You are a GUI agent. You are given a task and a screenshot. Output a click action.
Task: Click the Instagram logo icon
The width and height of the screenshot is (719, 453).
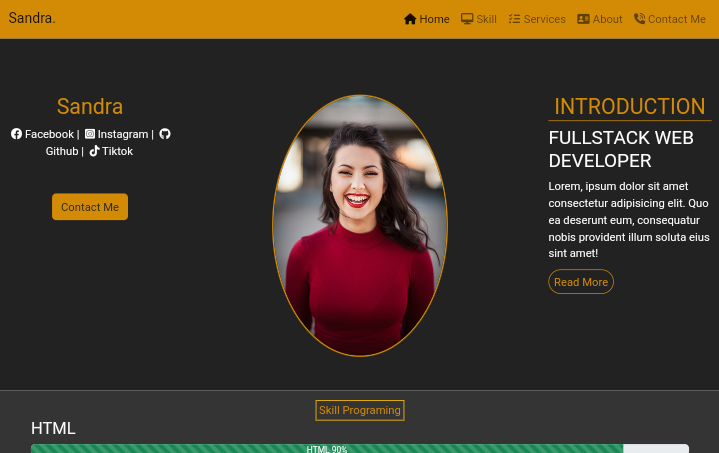click(90, 134)
